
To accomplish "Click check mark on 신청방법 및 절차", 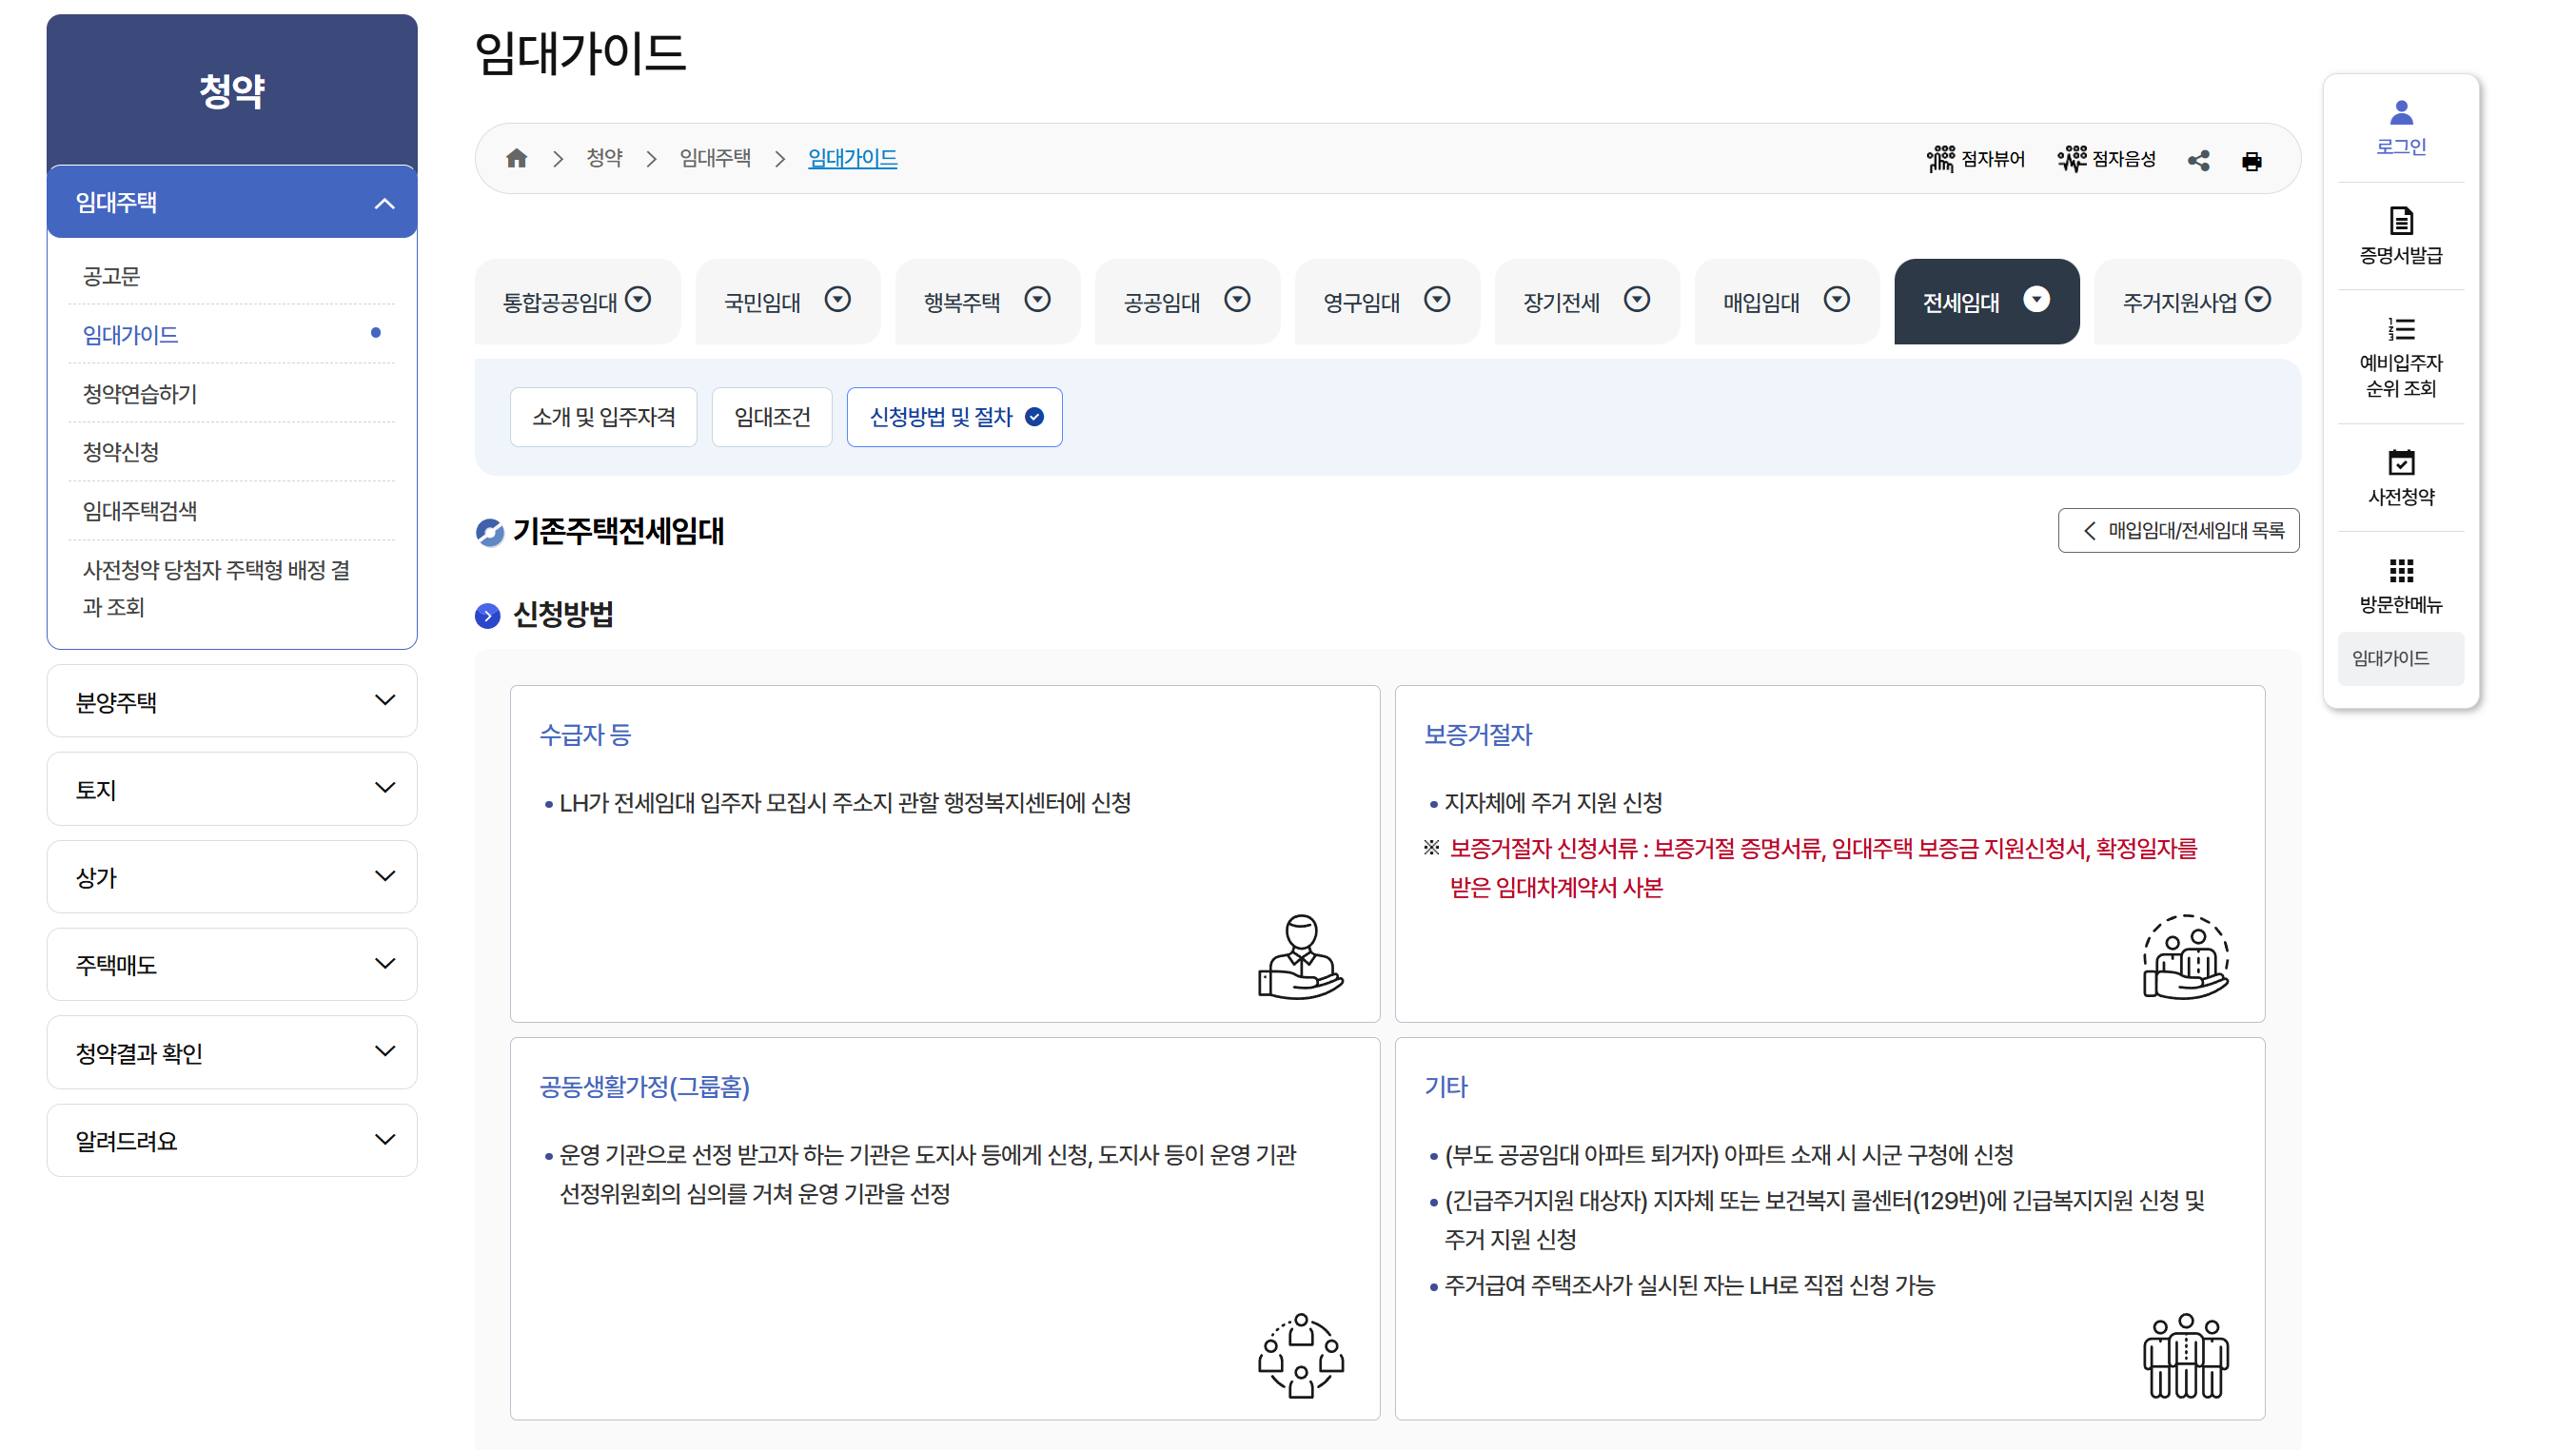I will tap(1035, 417).
